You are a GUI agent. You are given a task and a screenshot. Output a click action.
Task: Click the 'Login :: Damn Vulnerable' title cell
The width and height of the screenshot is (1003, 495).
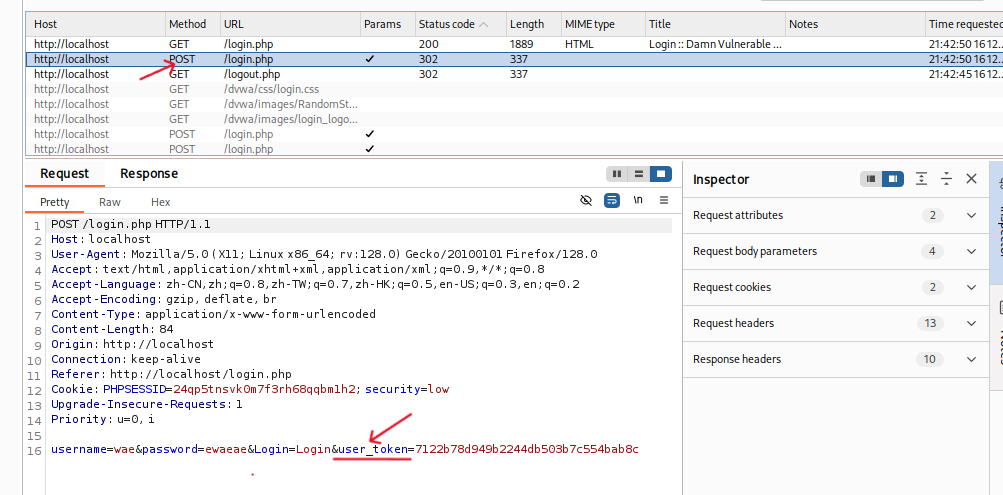[x=715, y=44]
